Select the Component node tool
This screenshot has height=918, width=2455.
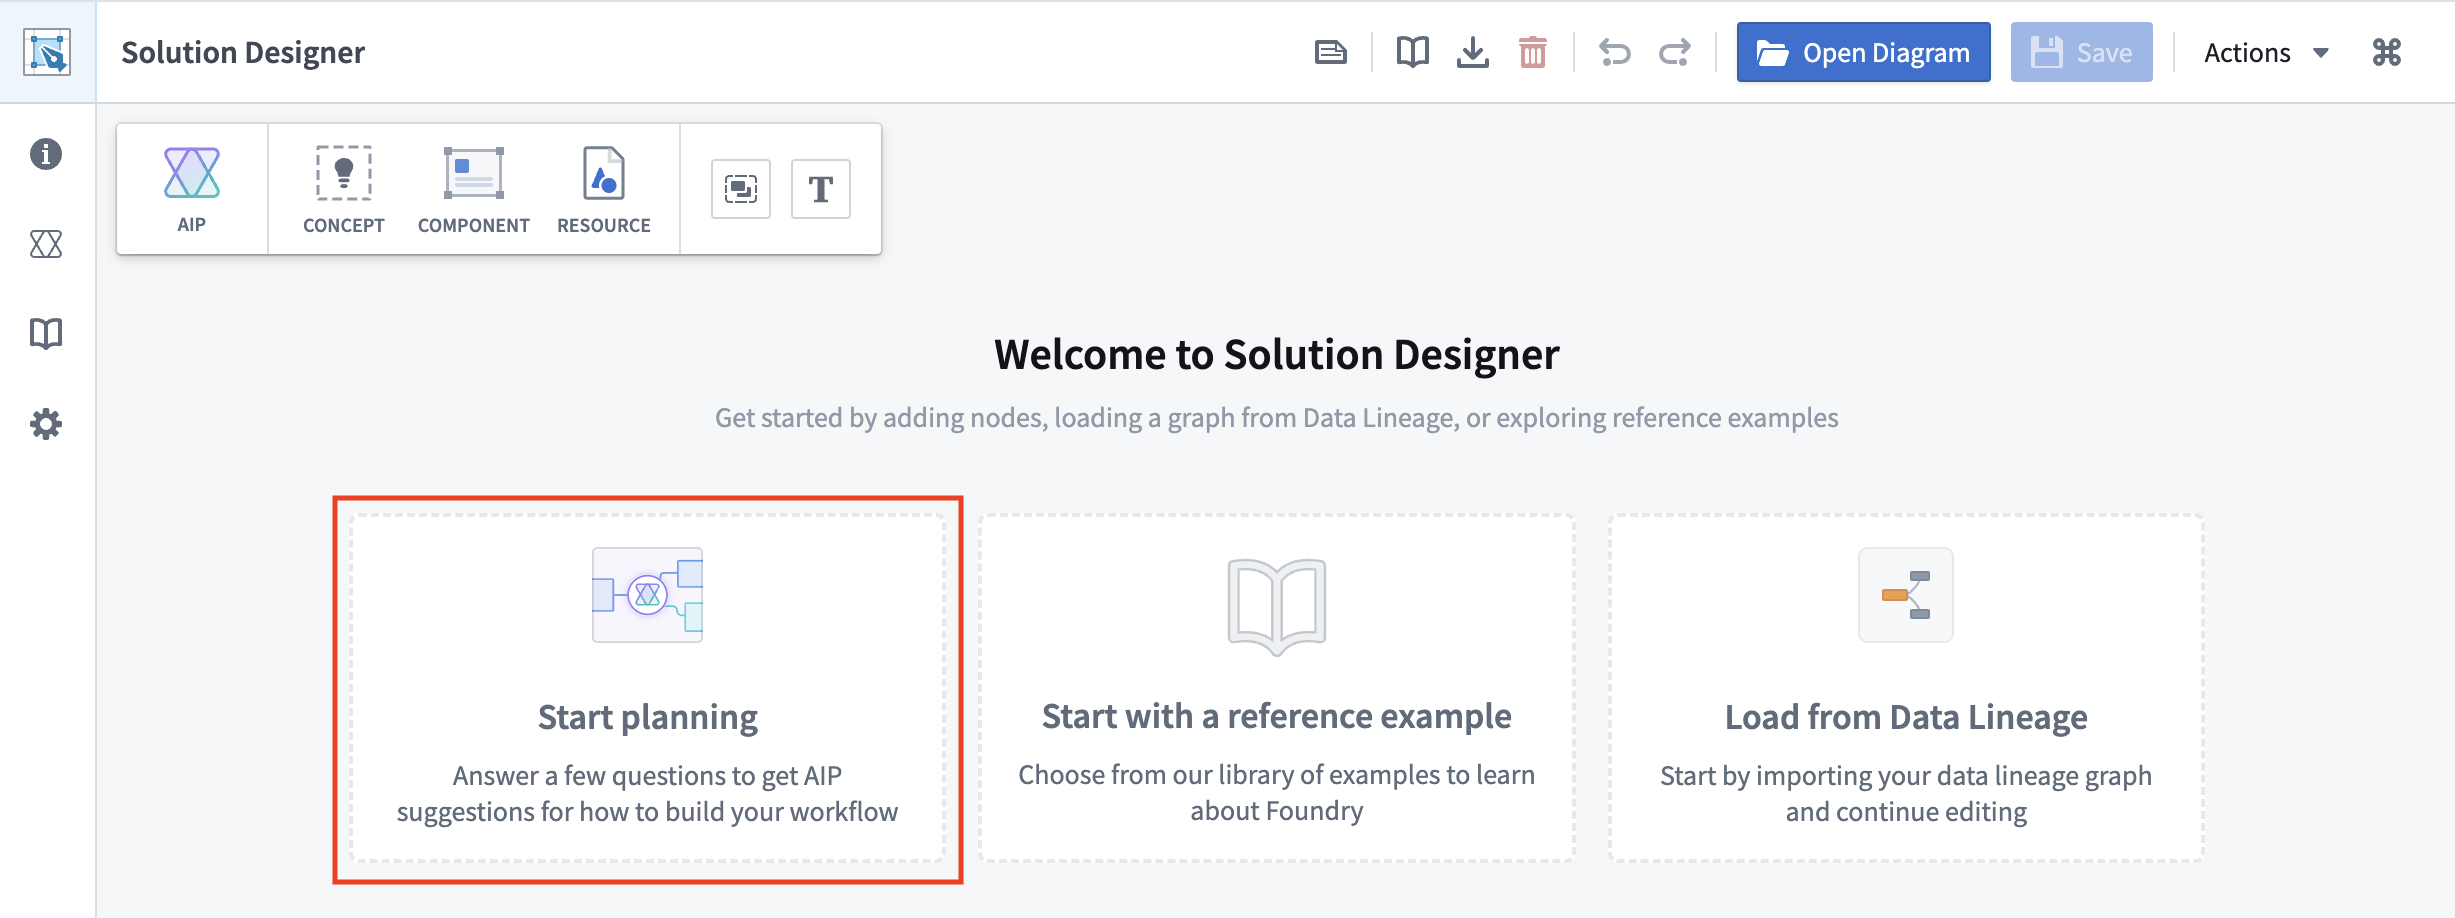(474, 189)
